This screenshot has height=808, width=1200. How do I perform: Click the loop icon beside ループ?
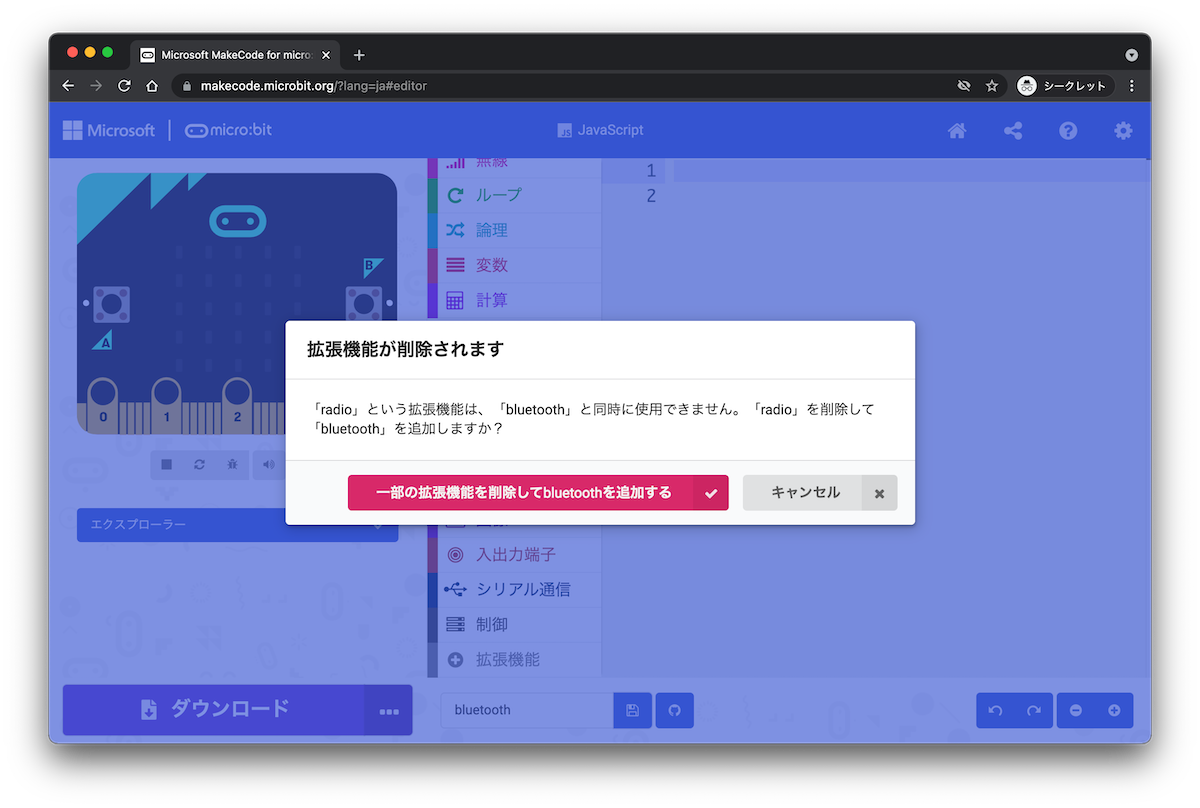[x=455, y=195]
